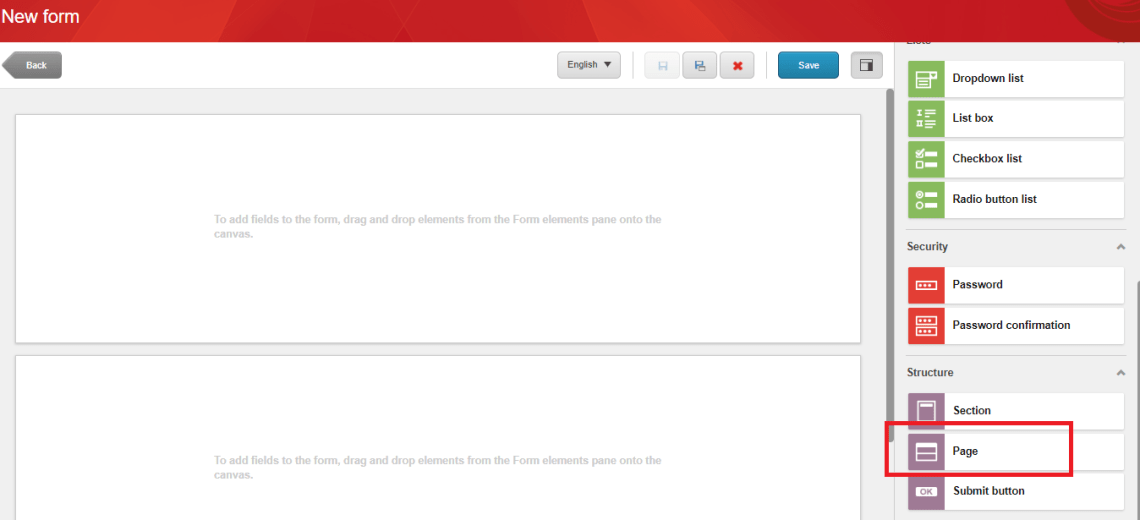The height and width of the screenshot is (520, 1140).
Task: Select the Radio button list icon
Action: (x=926, y=199)
